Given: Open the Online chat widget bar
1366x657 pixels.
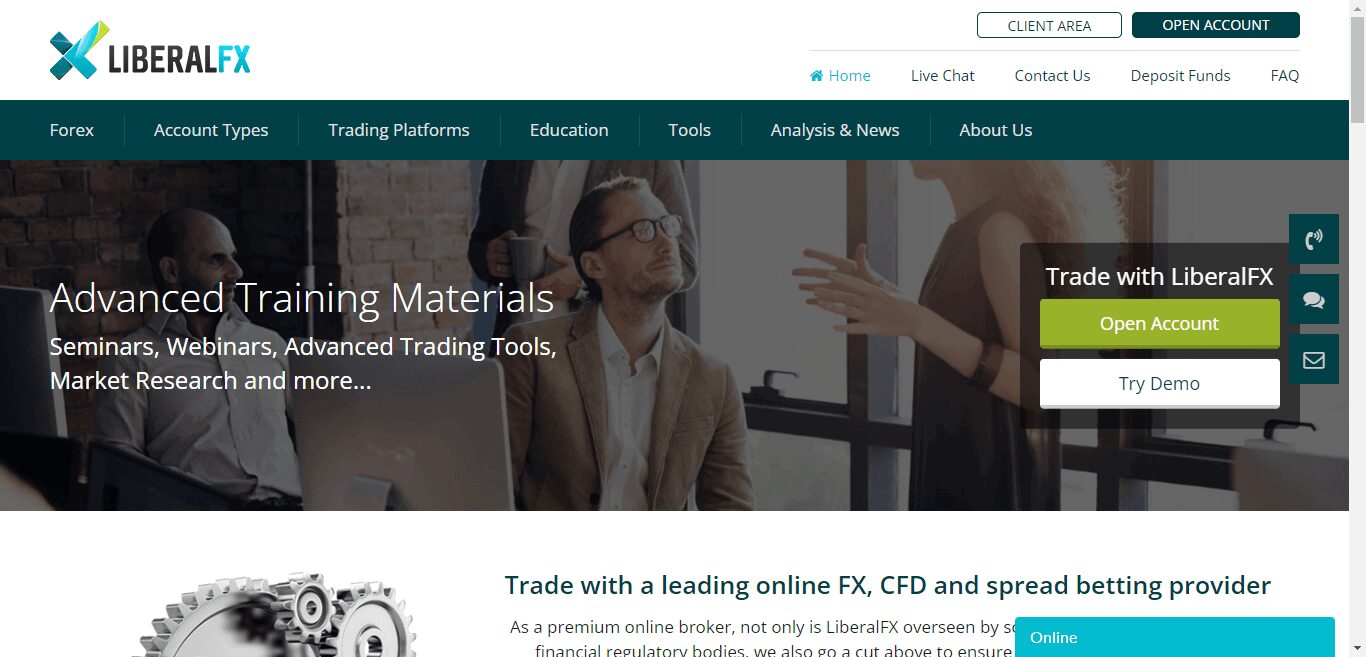Looking at the screenshot, I should pyautogui.click(x=1175, y=637).
